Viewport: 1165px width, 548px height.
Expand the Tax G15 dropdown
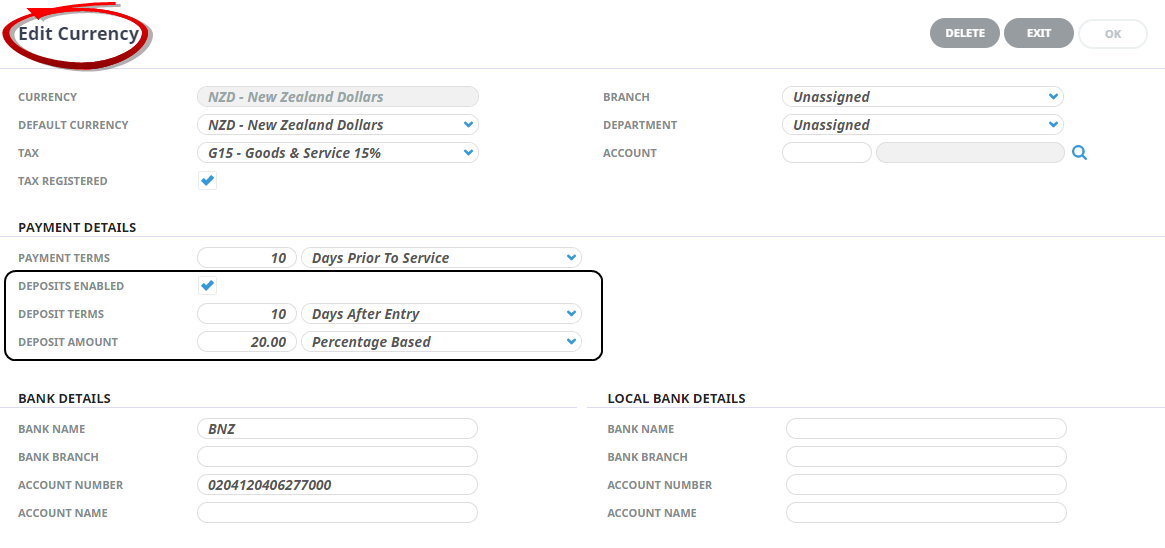pos(338,153)
